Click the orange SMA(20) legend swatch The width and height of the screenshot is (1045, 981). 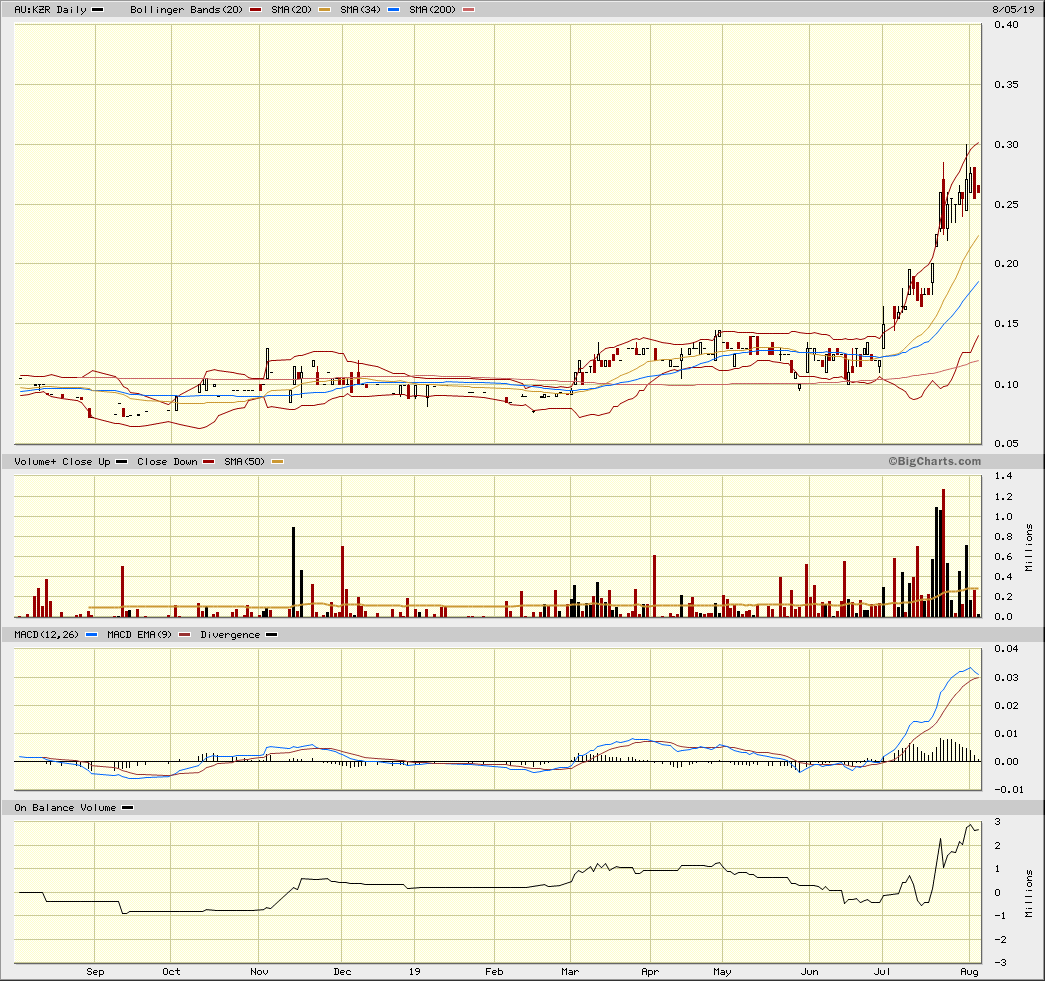coord(325,10)
